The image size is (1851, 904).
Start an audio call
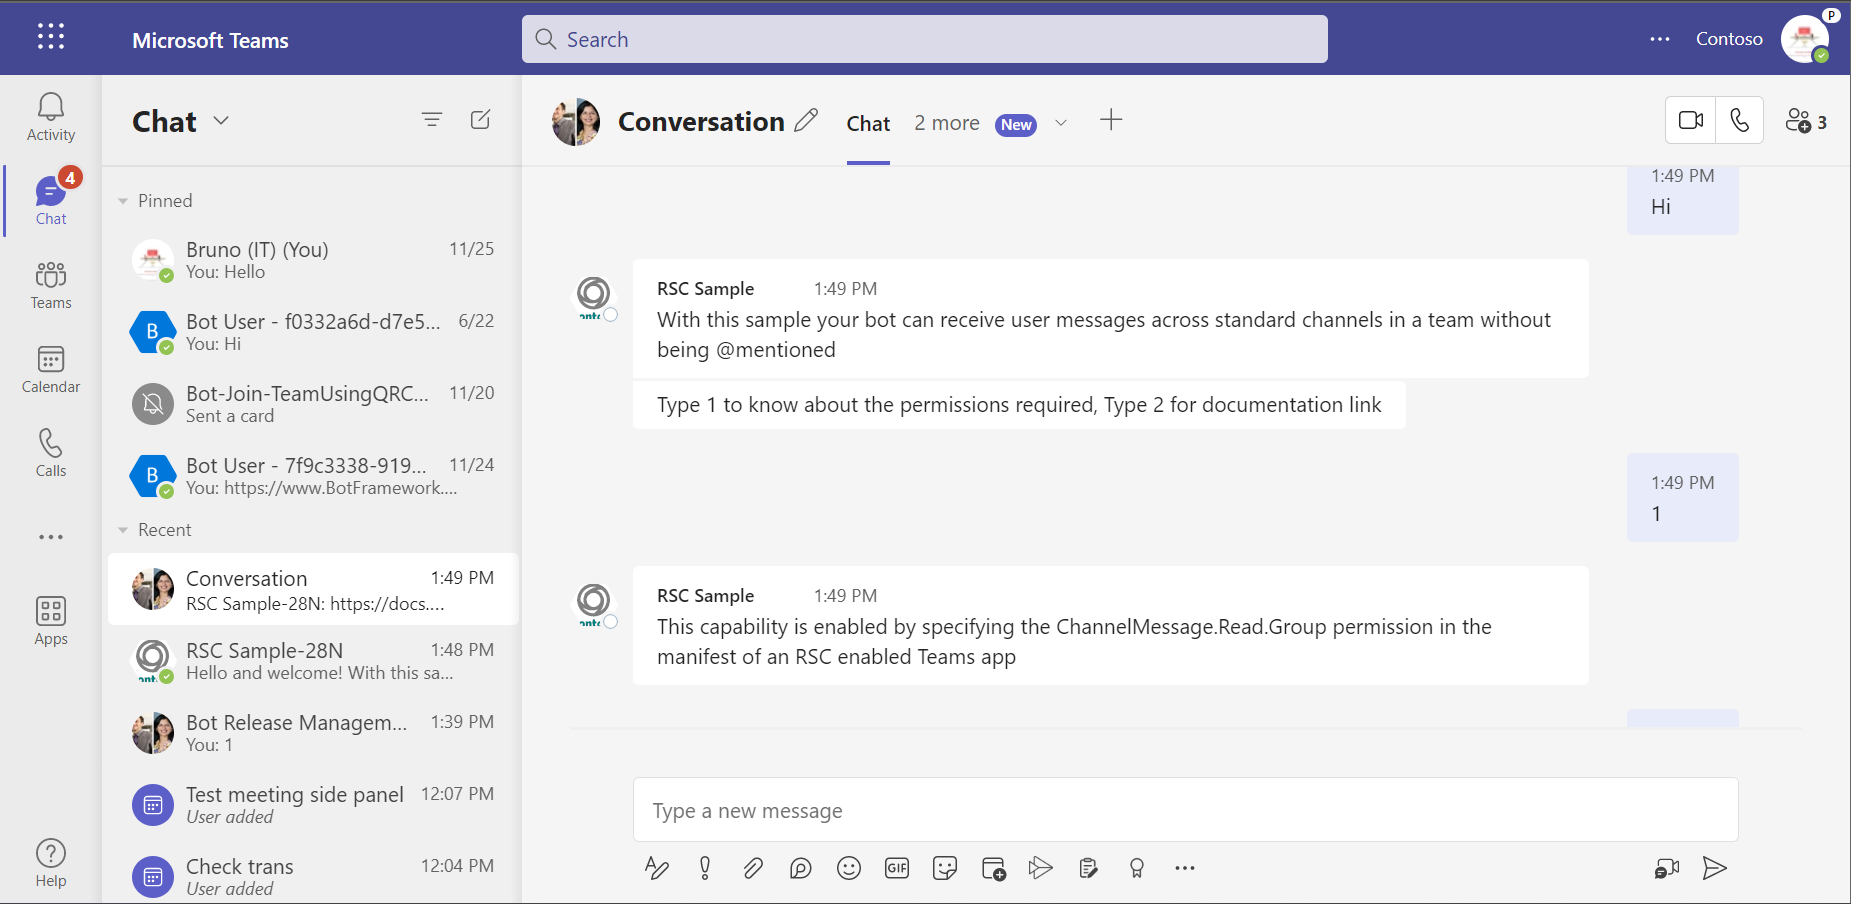pos(1740,121)
